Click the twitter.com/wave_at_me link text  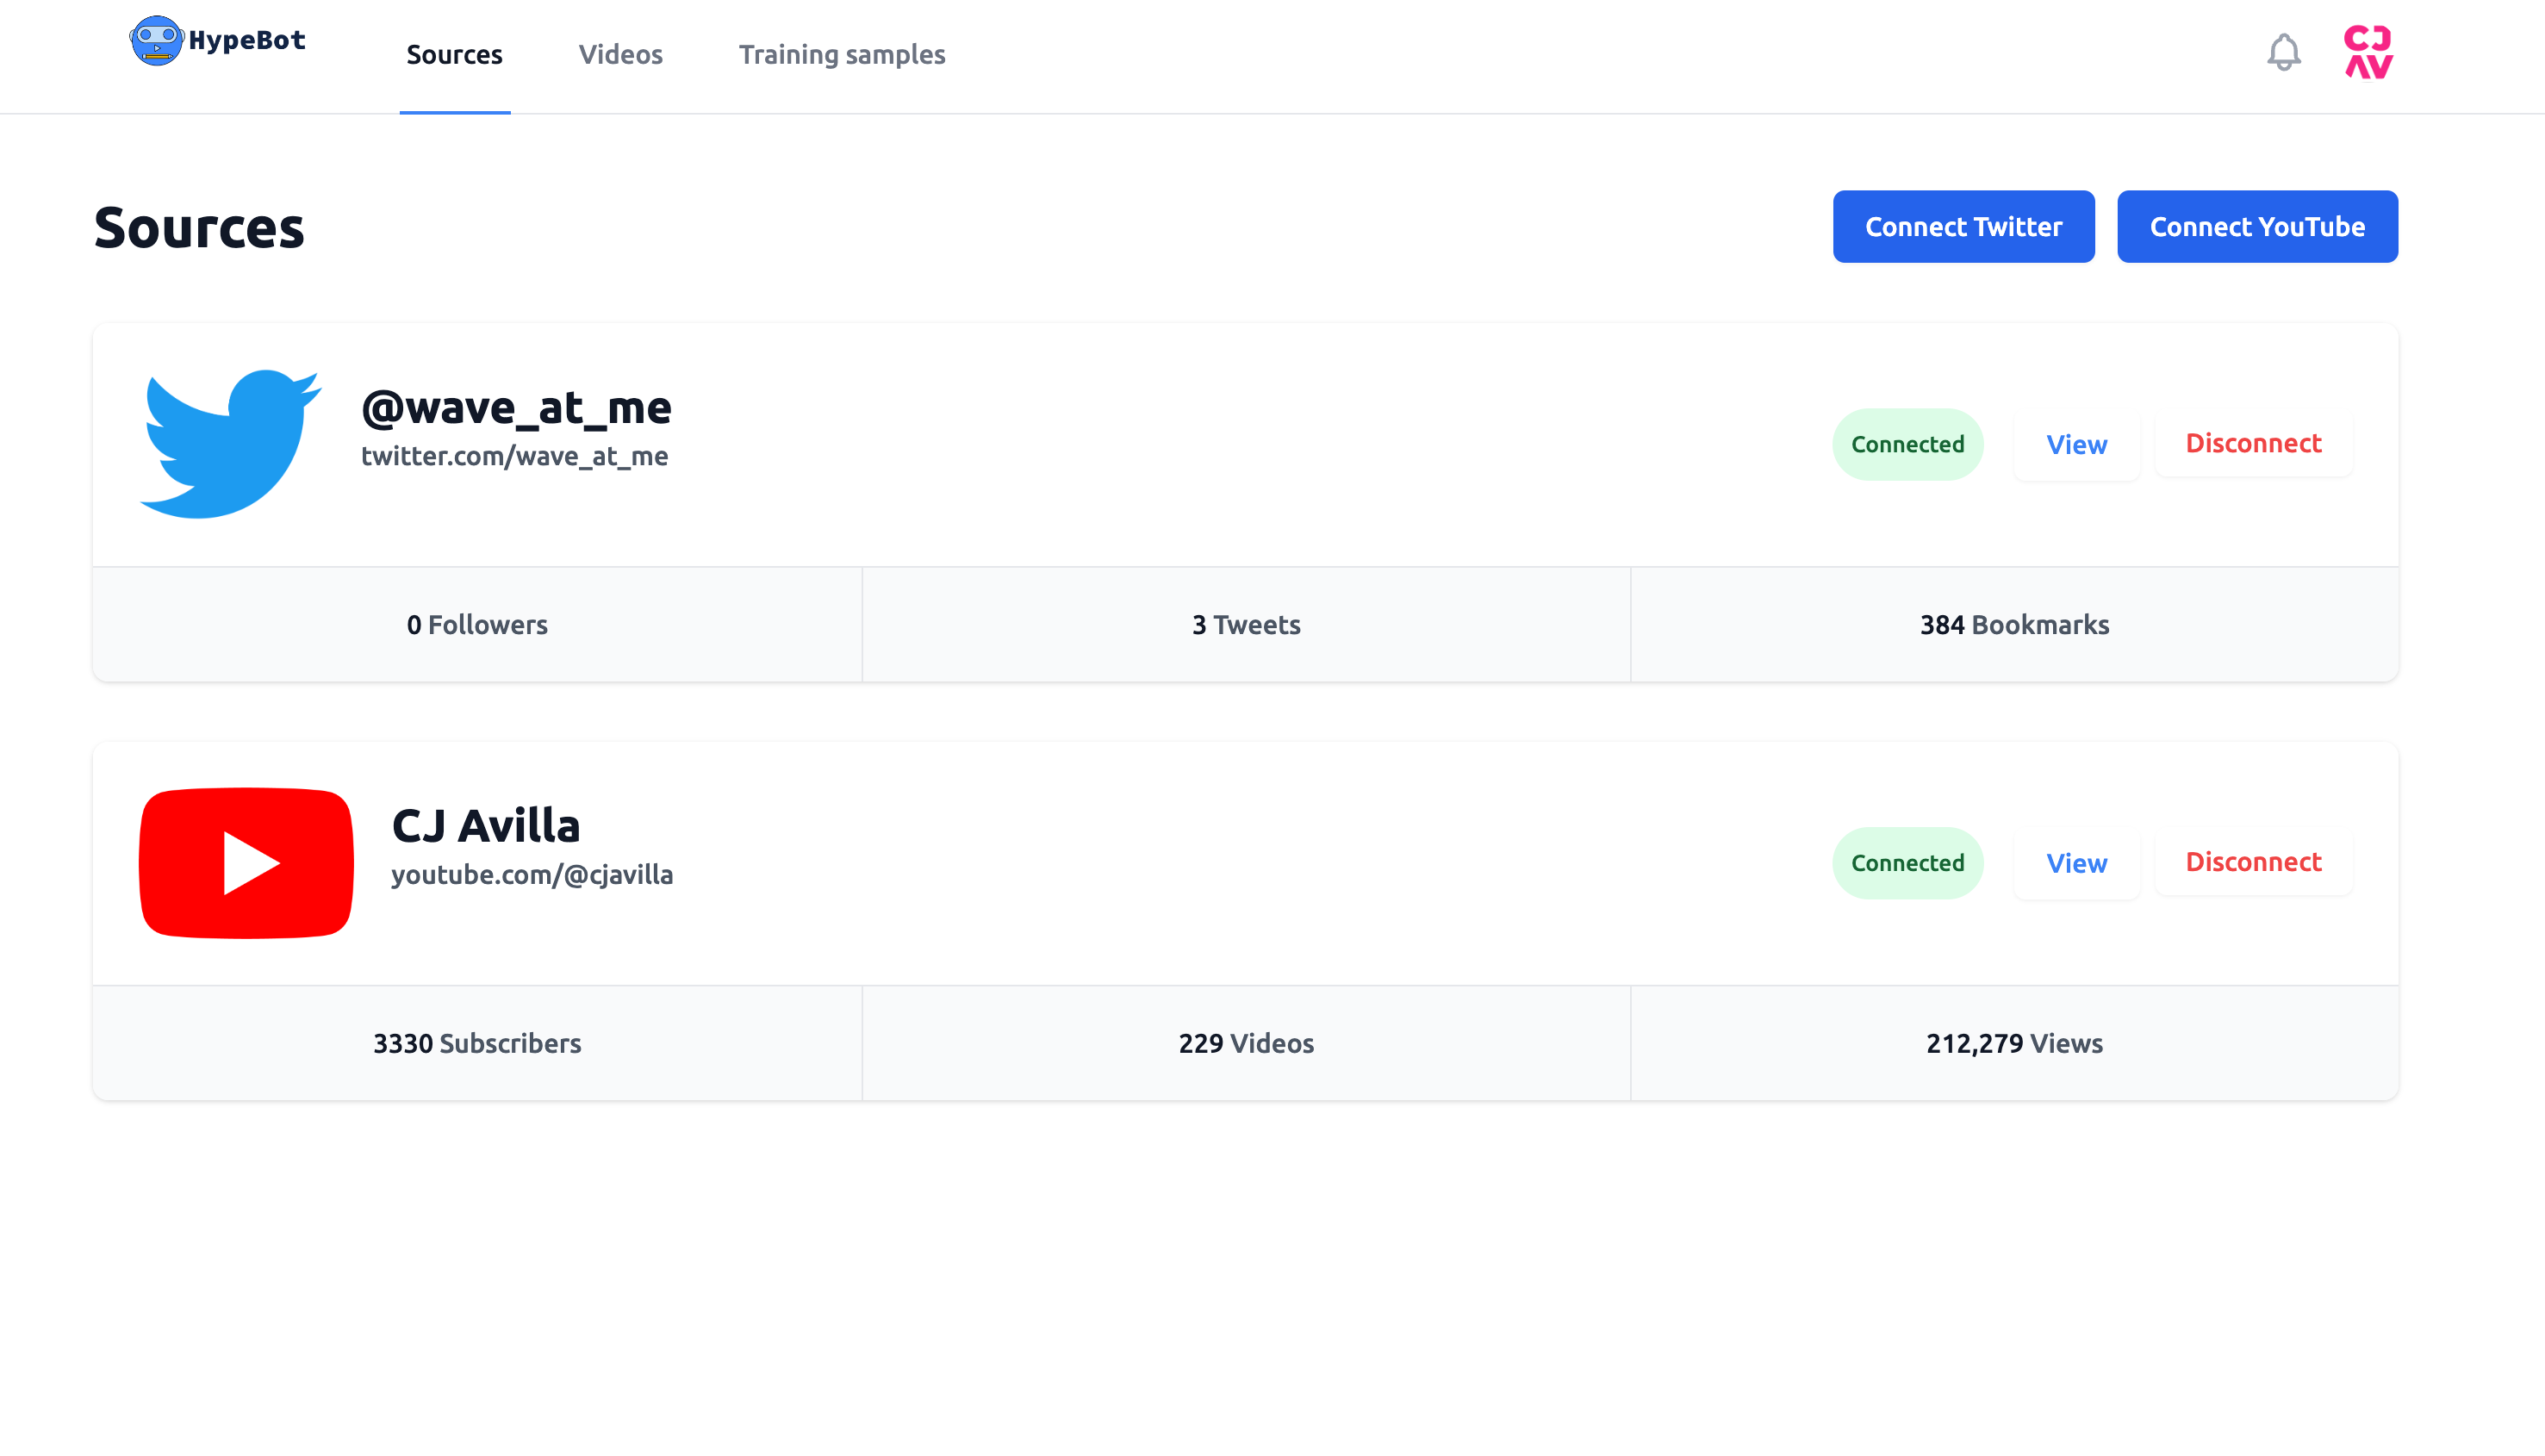pyautogui.click(x=514, y=456)
